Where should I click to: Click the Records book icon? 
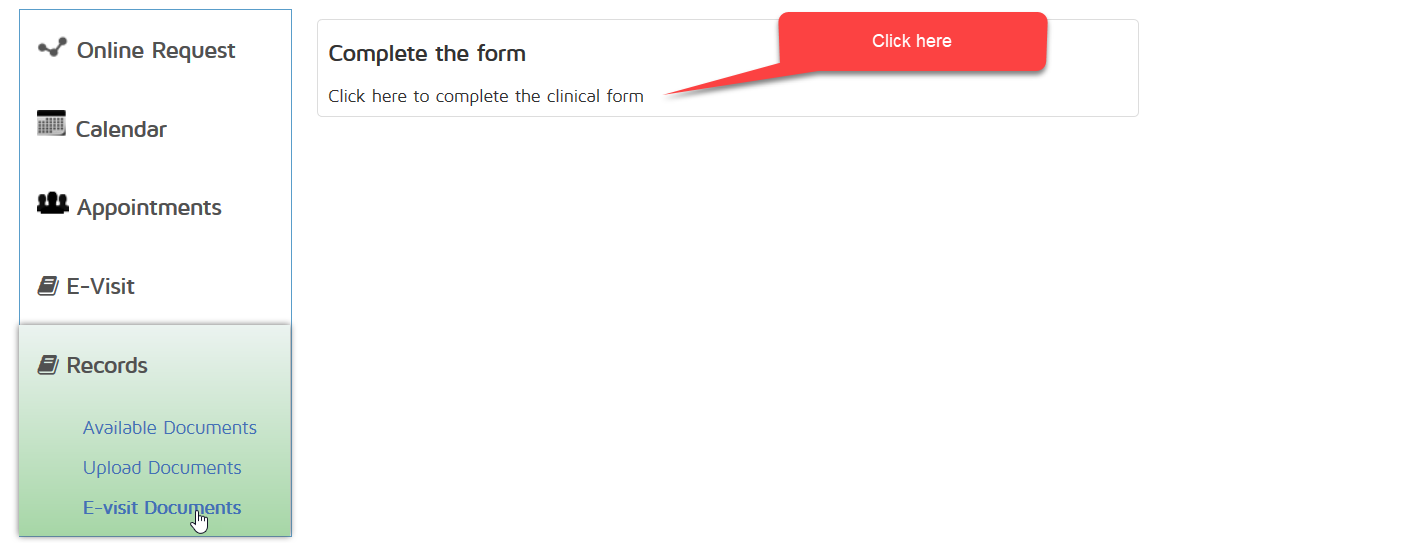[48, 366]
